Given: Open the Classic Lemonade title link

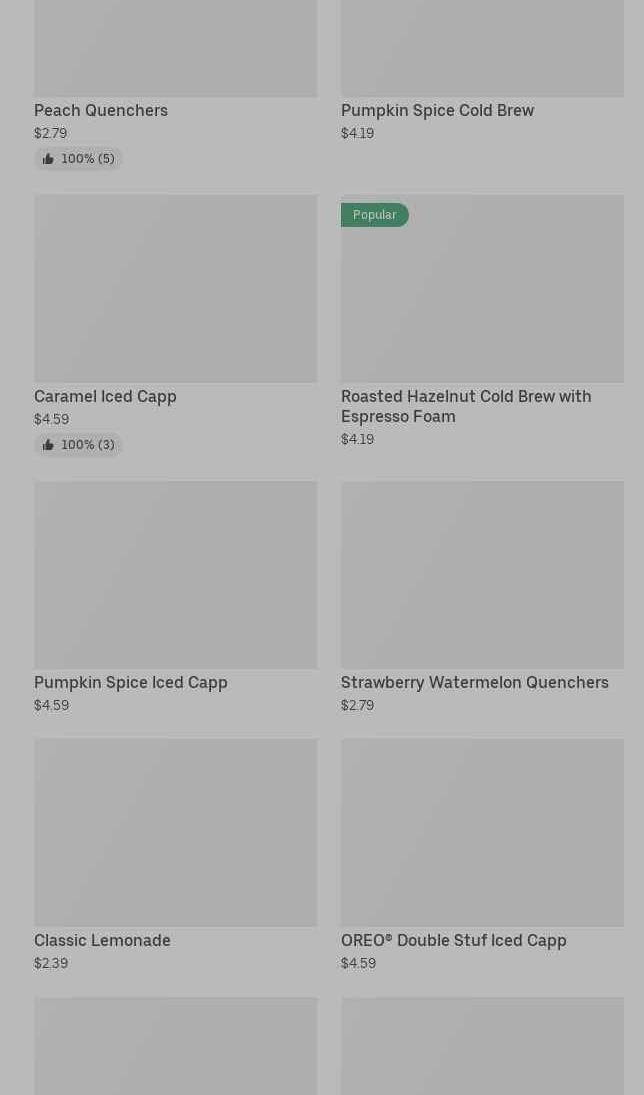Looking at the screenshot, I should point(102,940).
